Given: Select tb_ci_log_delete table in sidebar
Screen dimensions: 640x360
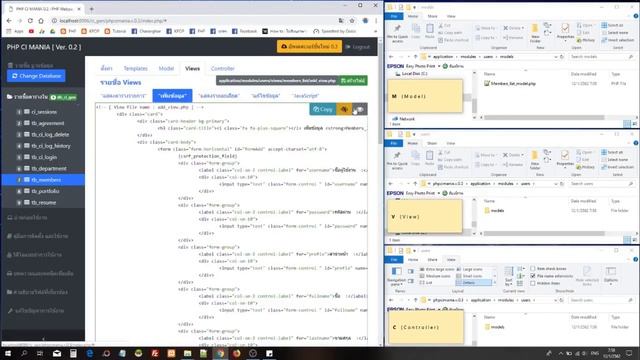Looking at the screenshot, I should point(50,135).
